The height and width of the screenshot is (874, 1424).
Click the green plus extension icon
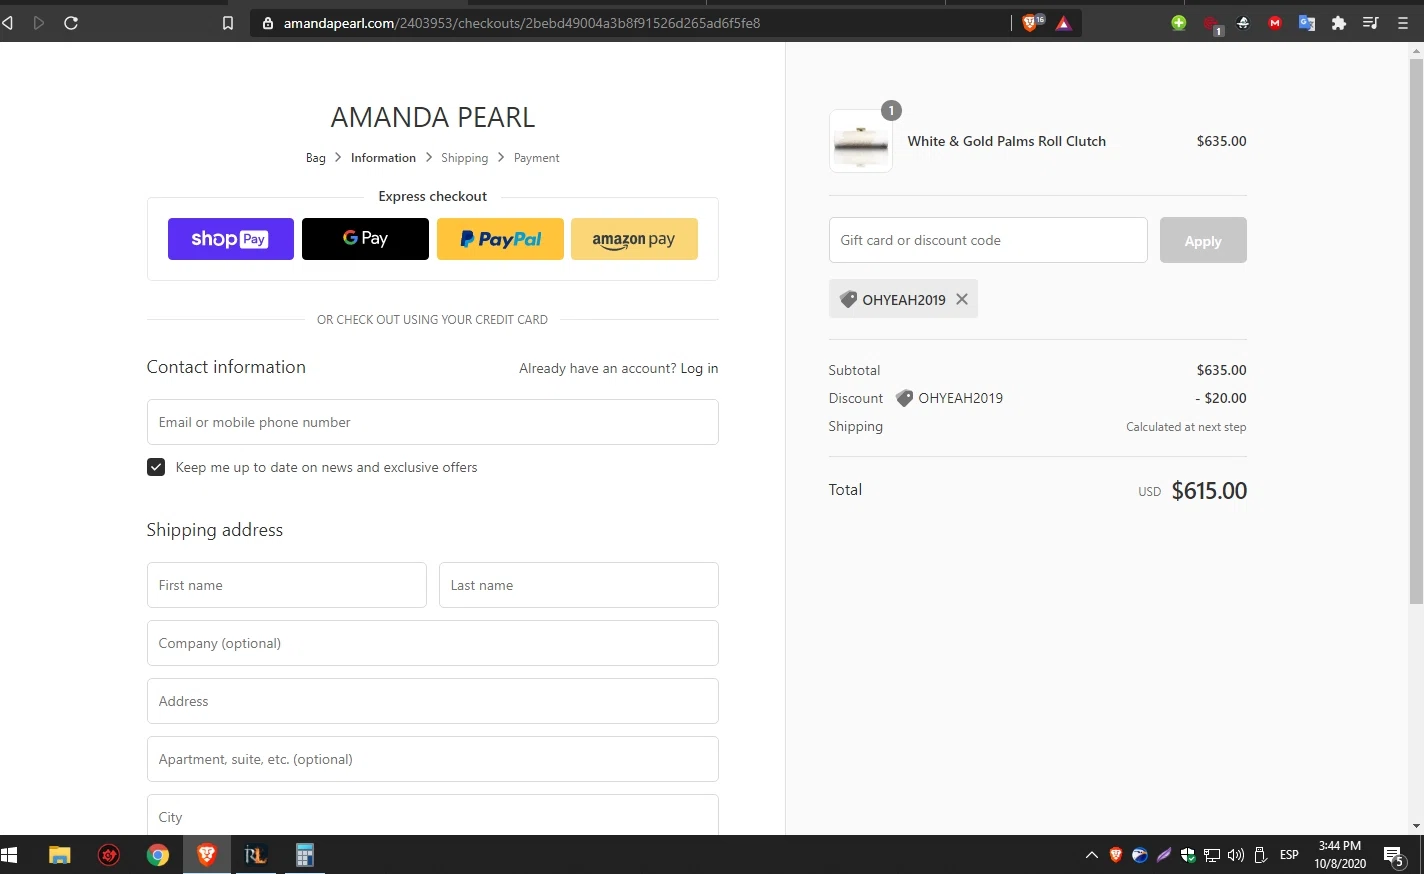click(1179, 22)
